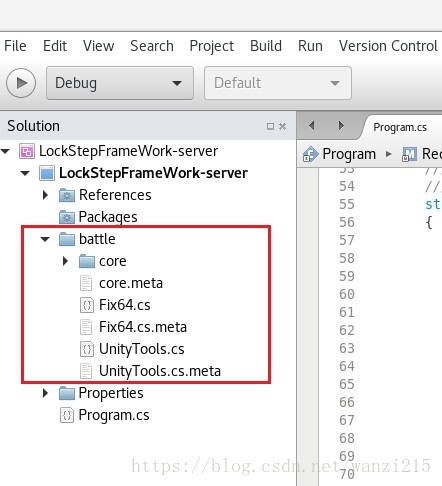Image resolution: width=442 pixels, height=486 pixels.
Task: Expand the Properties folder
Action: [46, 393]
